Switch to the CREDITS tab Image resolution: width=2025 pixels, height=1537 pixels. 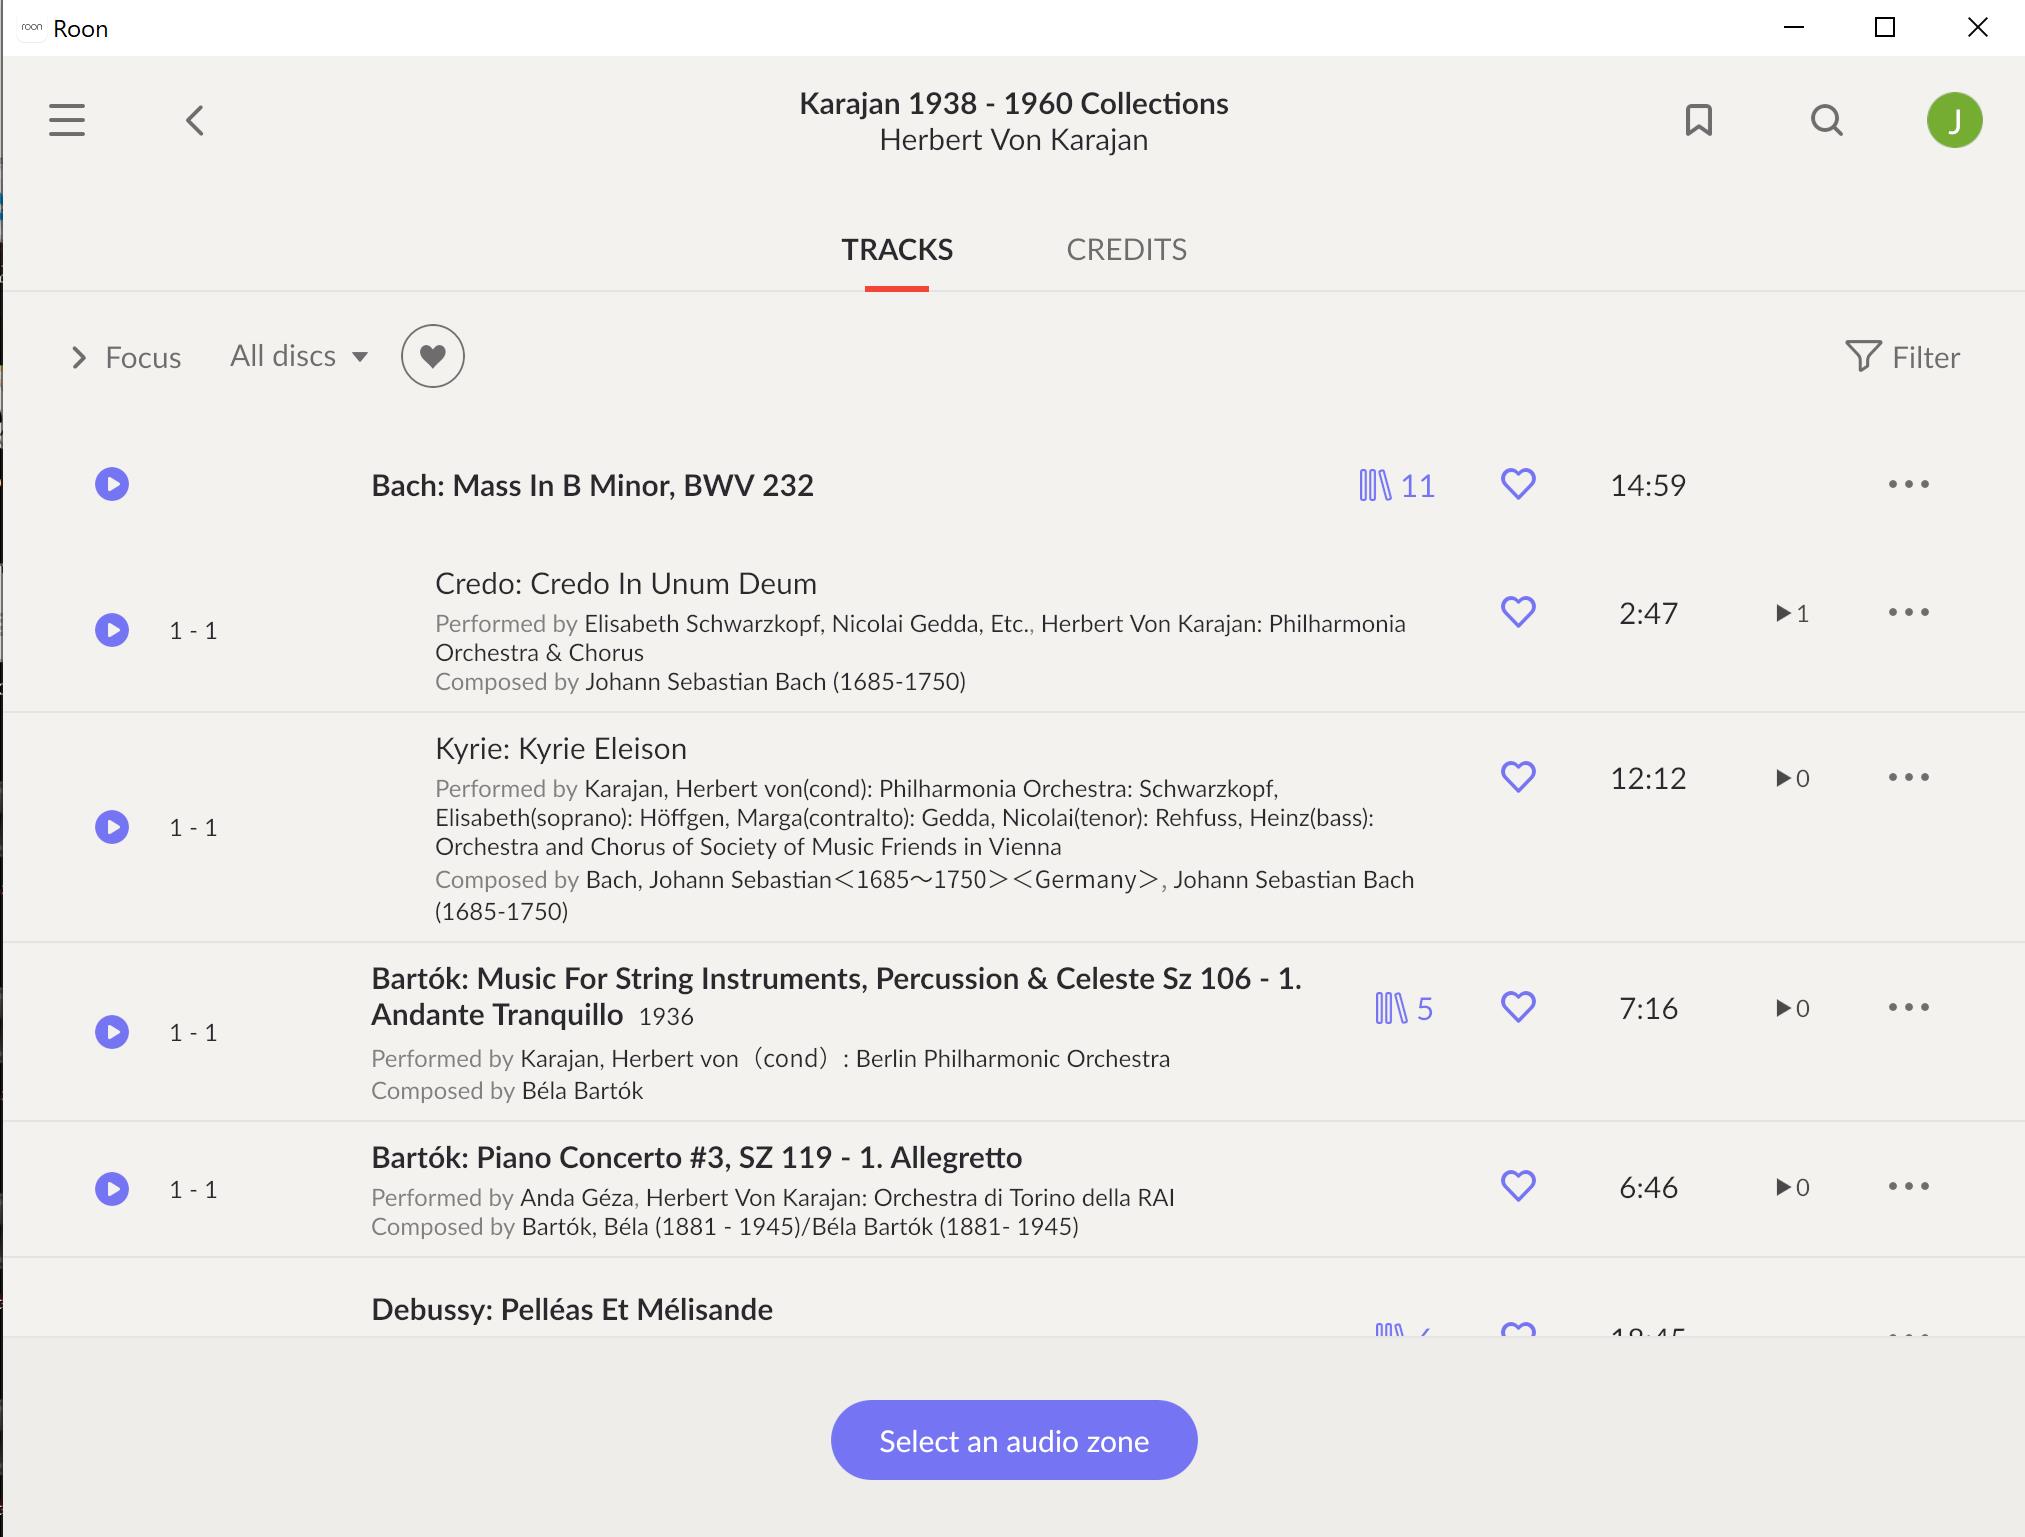(x=1127, y=249)
